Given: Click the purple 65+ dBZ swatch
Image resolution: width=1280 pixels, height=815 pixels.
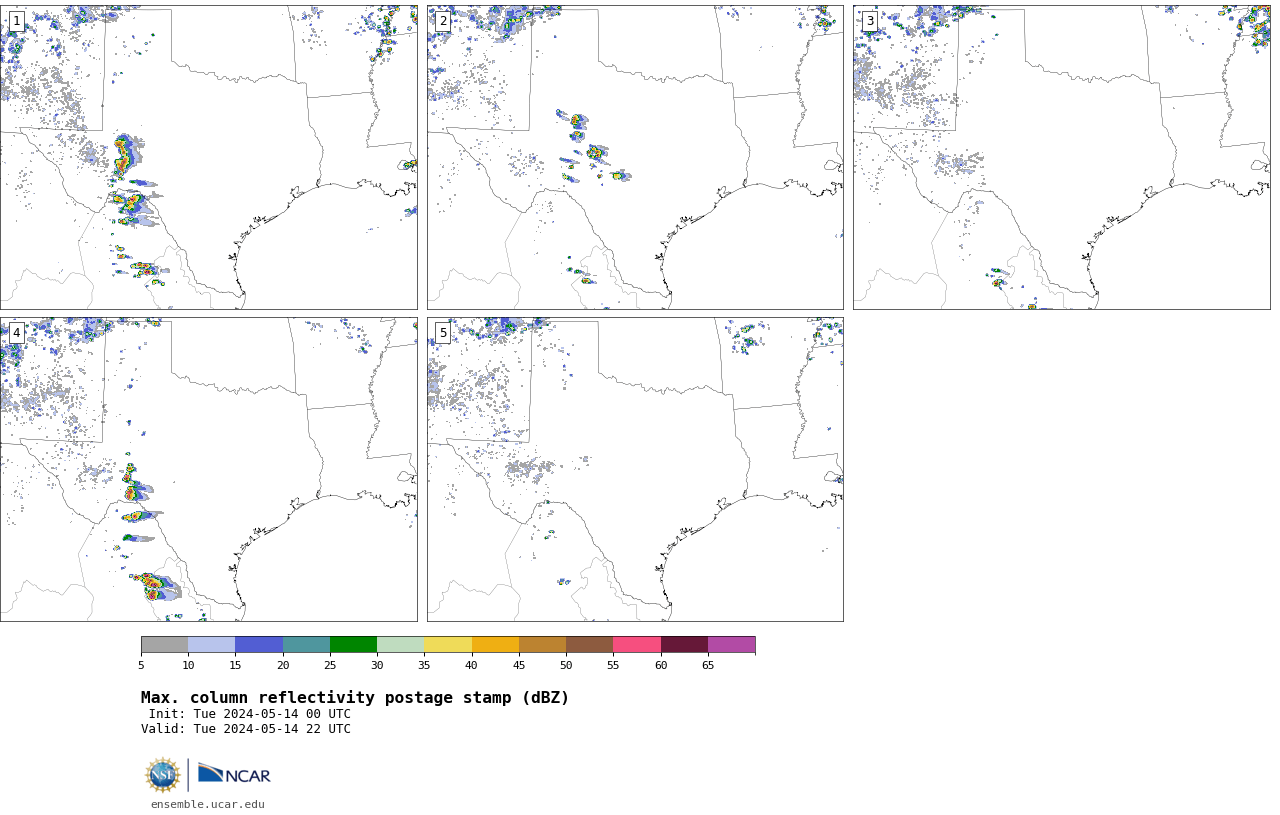Looking at the screenshot, I should pos(731,644).
